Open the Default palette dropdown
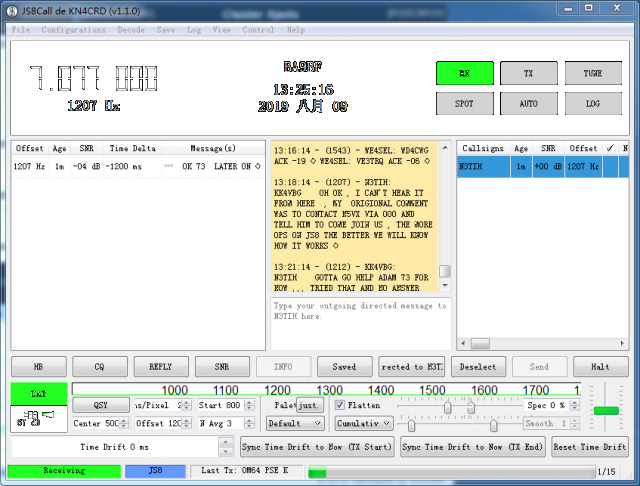The height and width of the screenshot is (486, 640). click(295, 423)
